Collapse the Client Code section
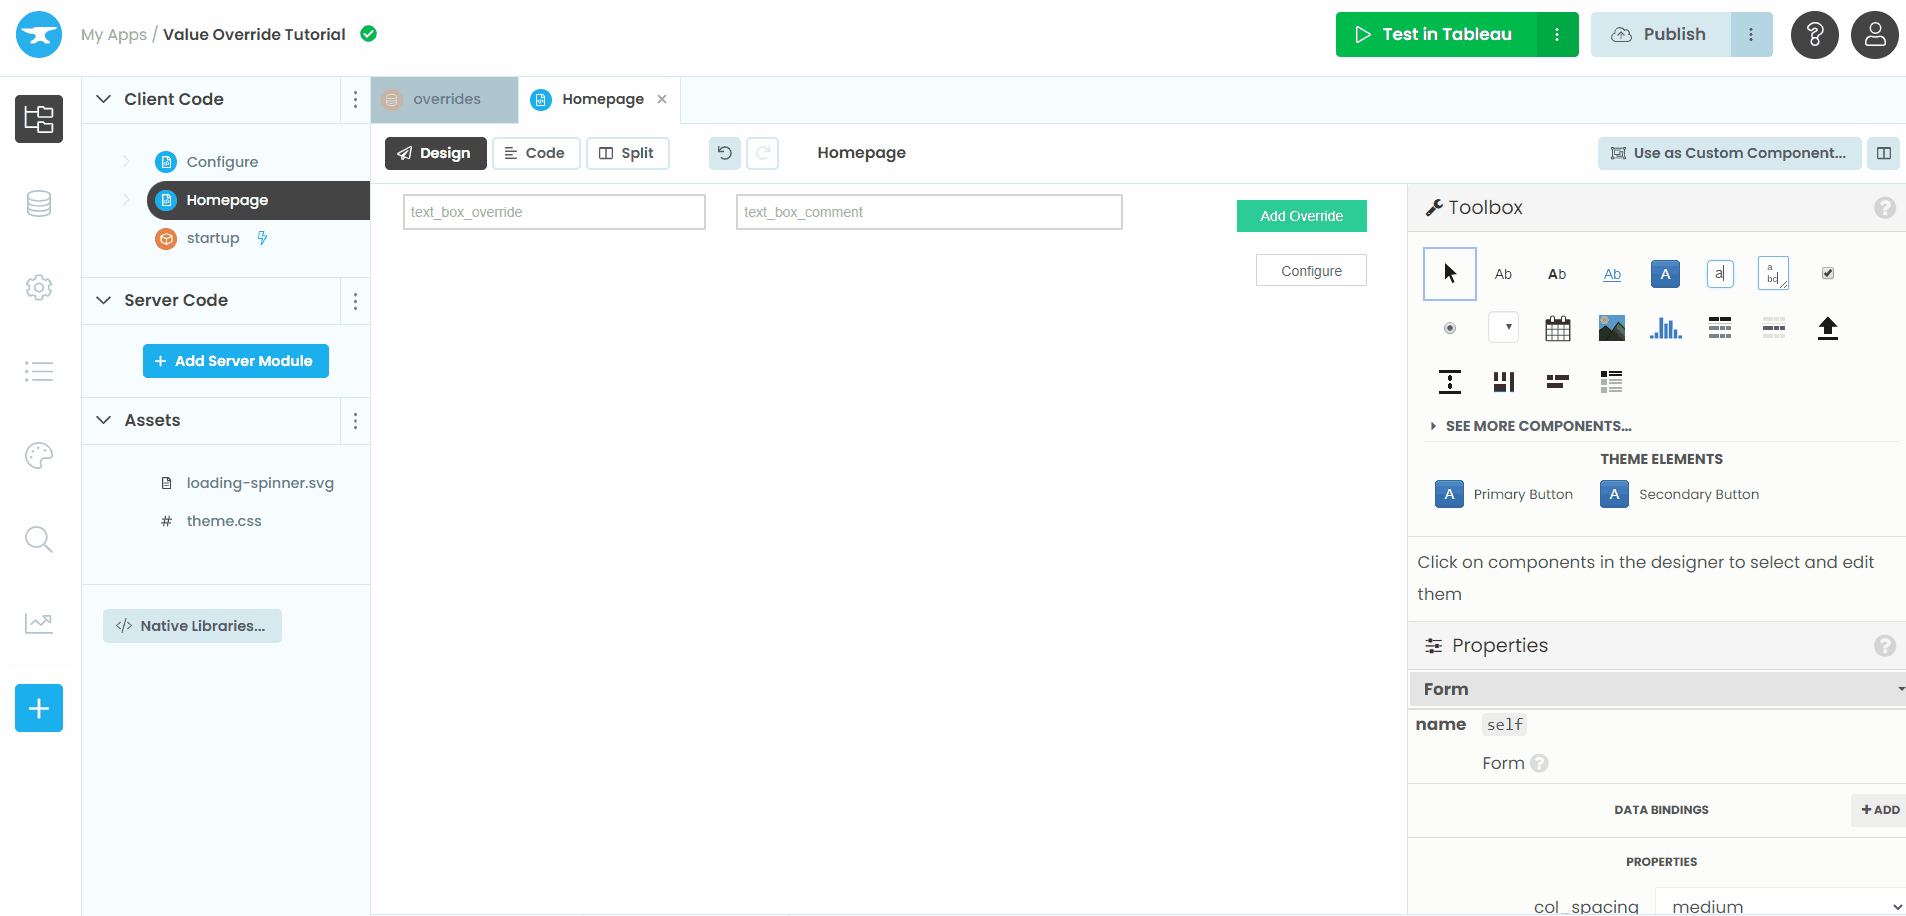1906x916 pixels. coord(103,99)
